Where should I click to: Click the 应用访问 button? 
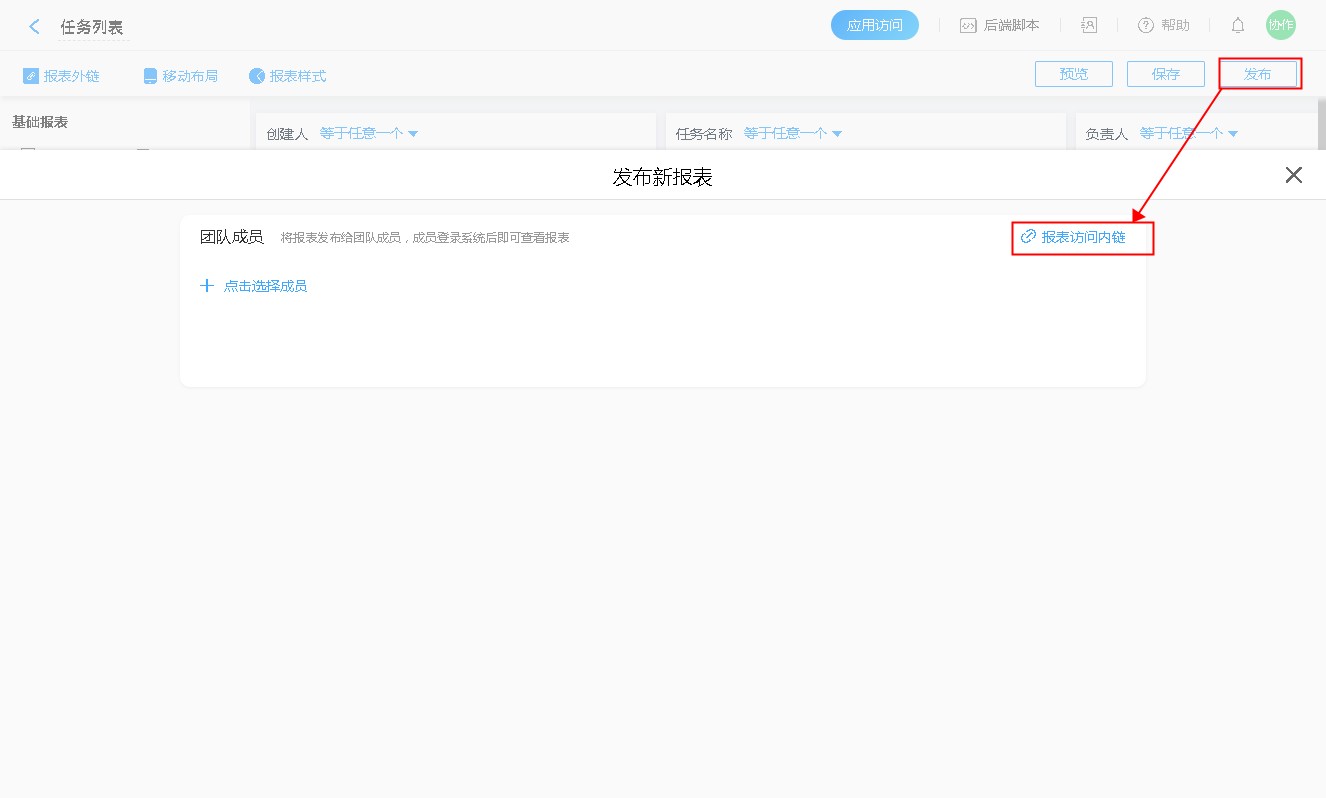tap(874, 26)
